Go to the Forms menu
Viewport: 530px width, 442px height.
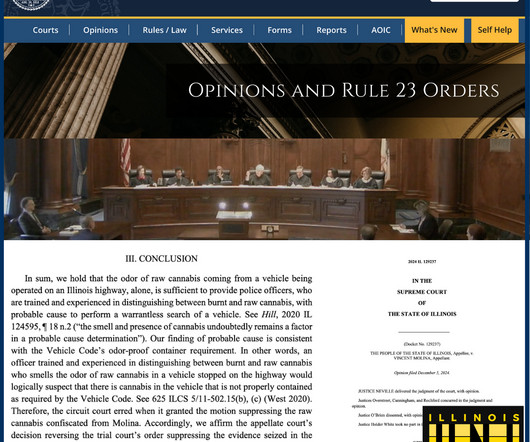coord(279,30)
